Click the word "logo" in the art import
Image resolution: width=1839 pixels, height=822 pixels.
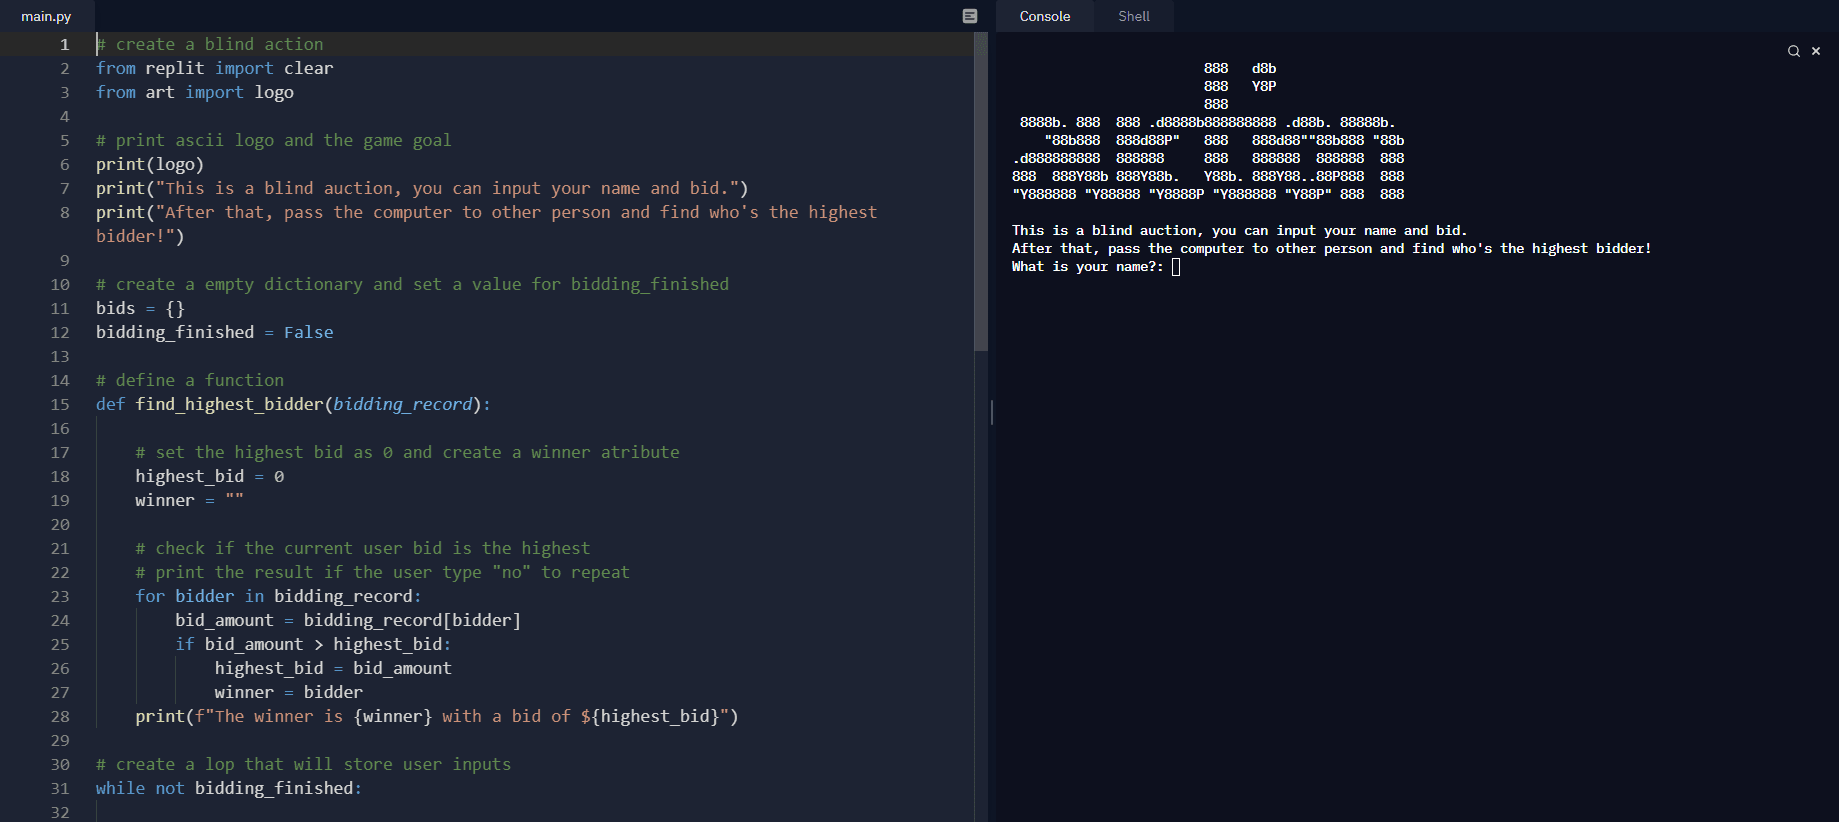(x=274, y=93)
